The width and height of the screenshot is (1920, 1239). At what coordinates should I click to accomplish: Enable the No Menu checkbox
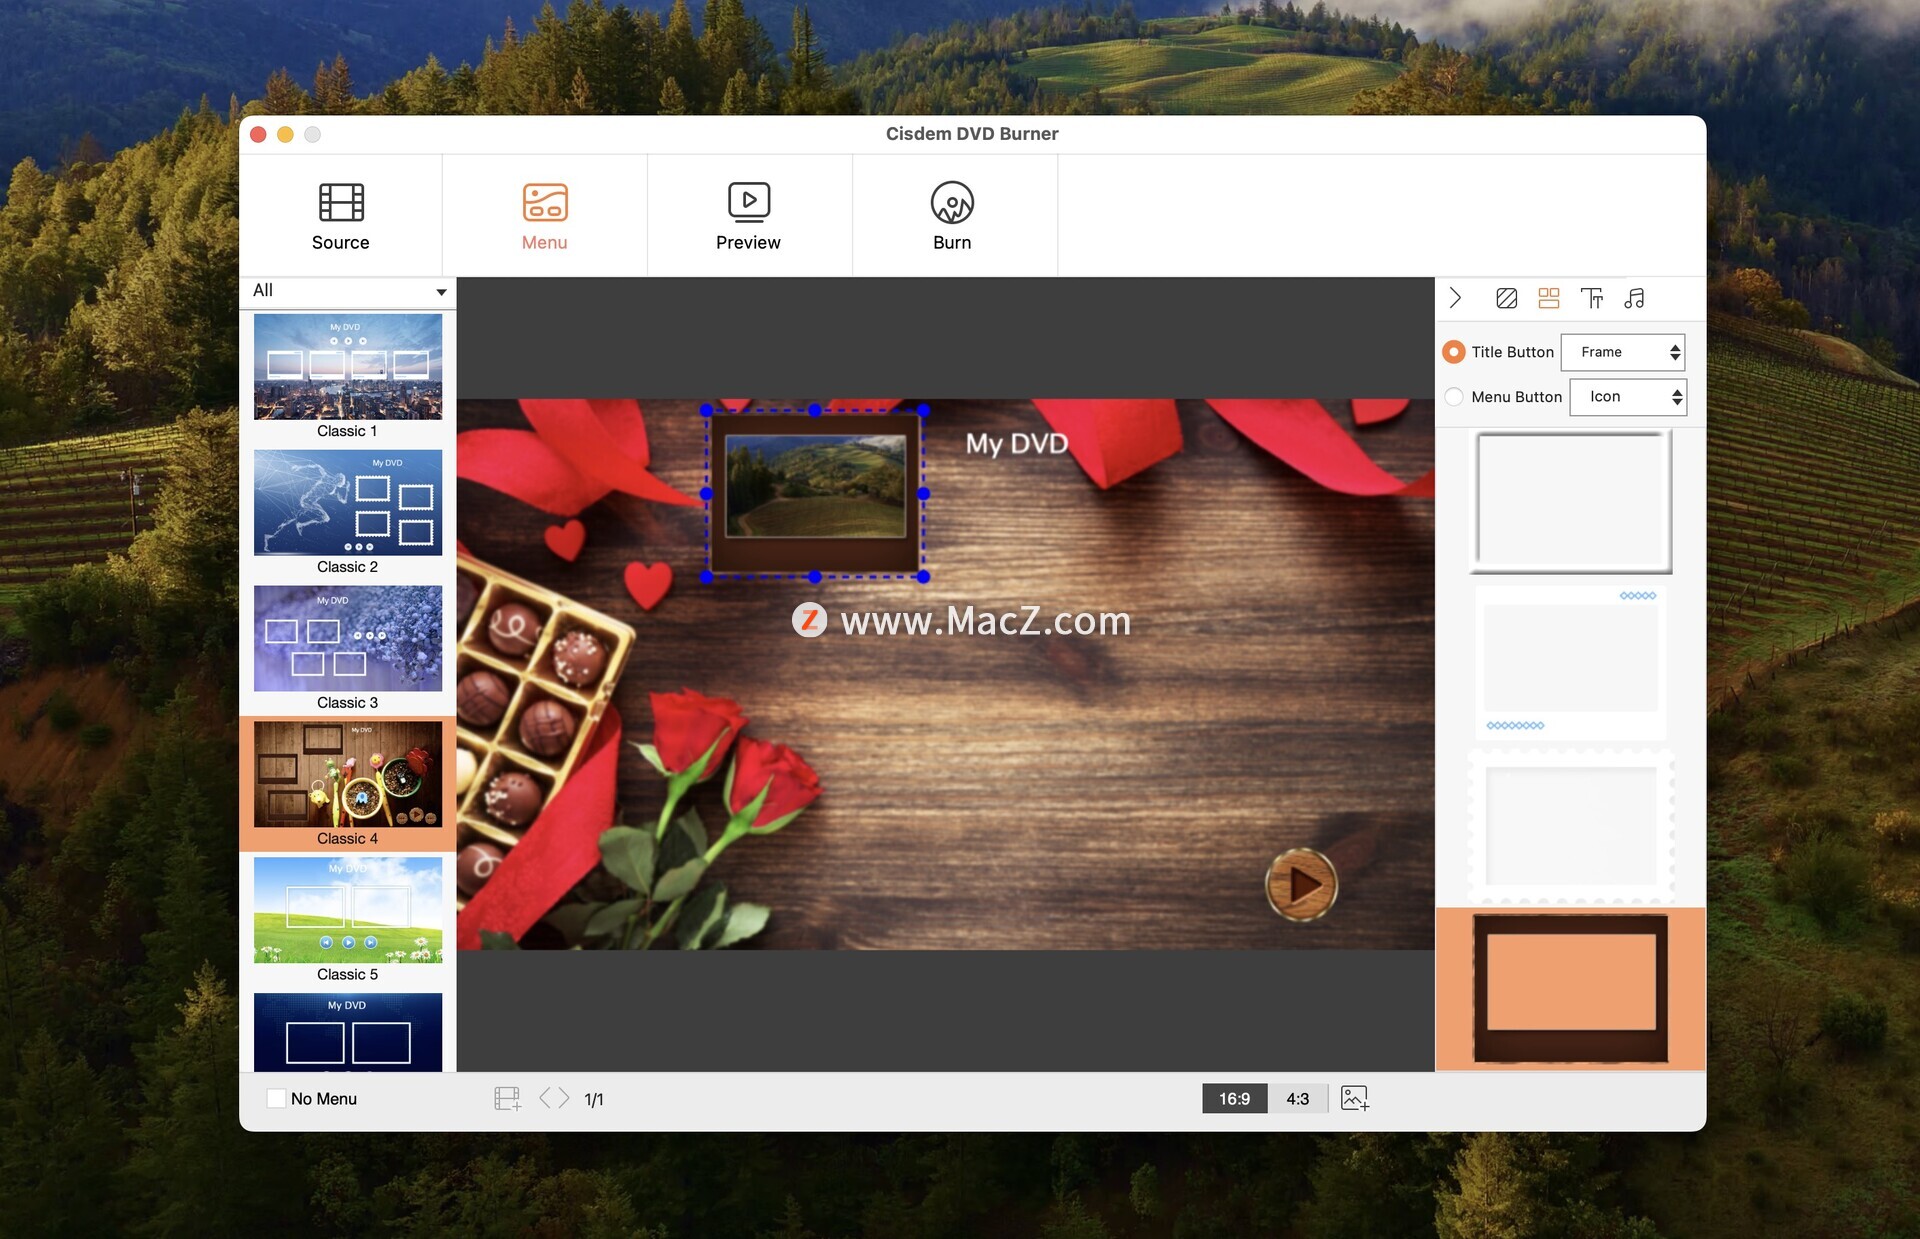click(277, 1098)
